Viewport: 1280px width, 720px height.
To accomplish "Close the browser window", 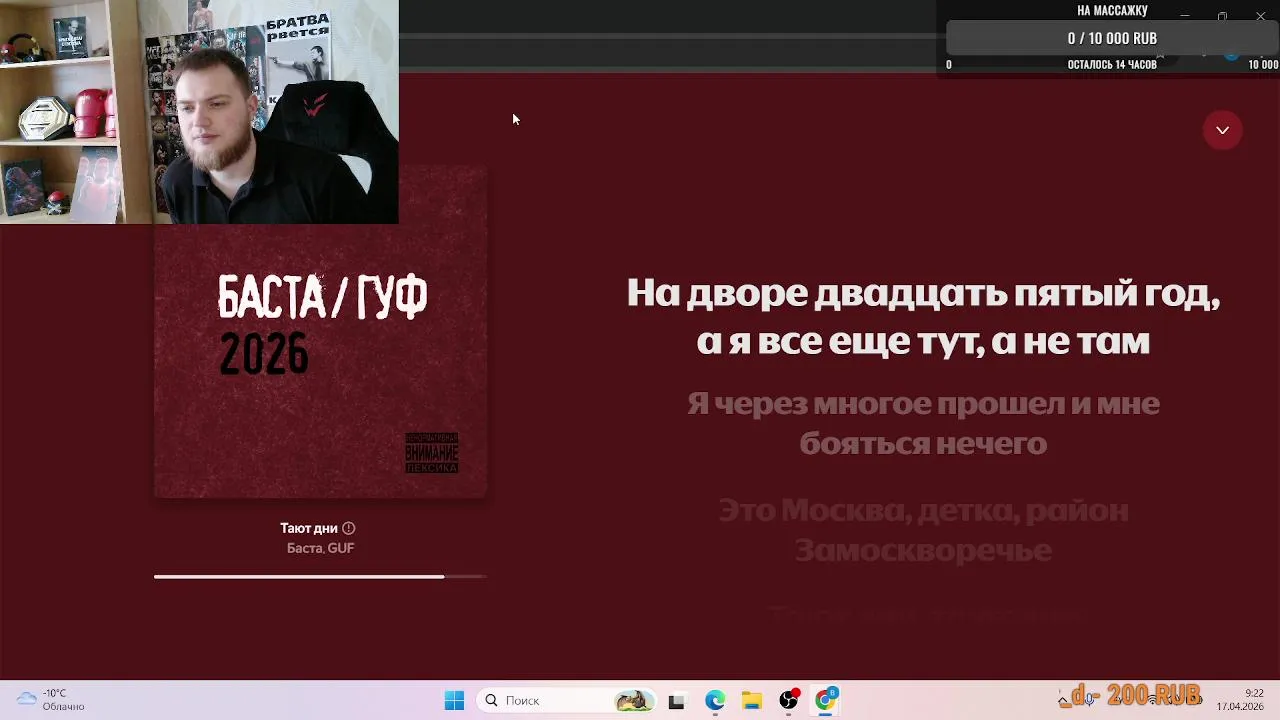I will click(1260, 16).
